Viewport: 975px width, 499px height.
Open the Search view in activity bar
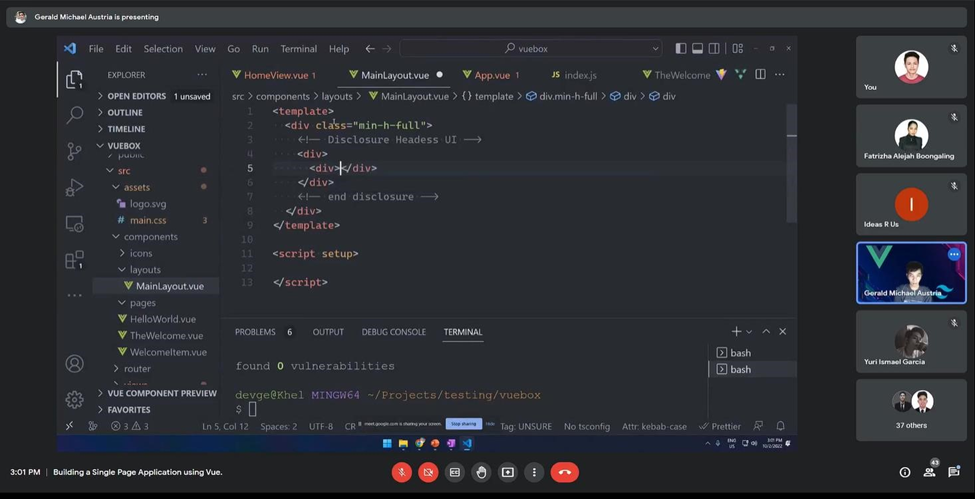(75, 114)
